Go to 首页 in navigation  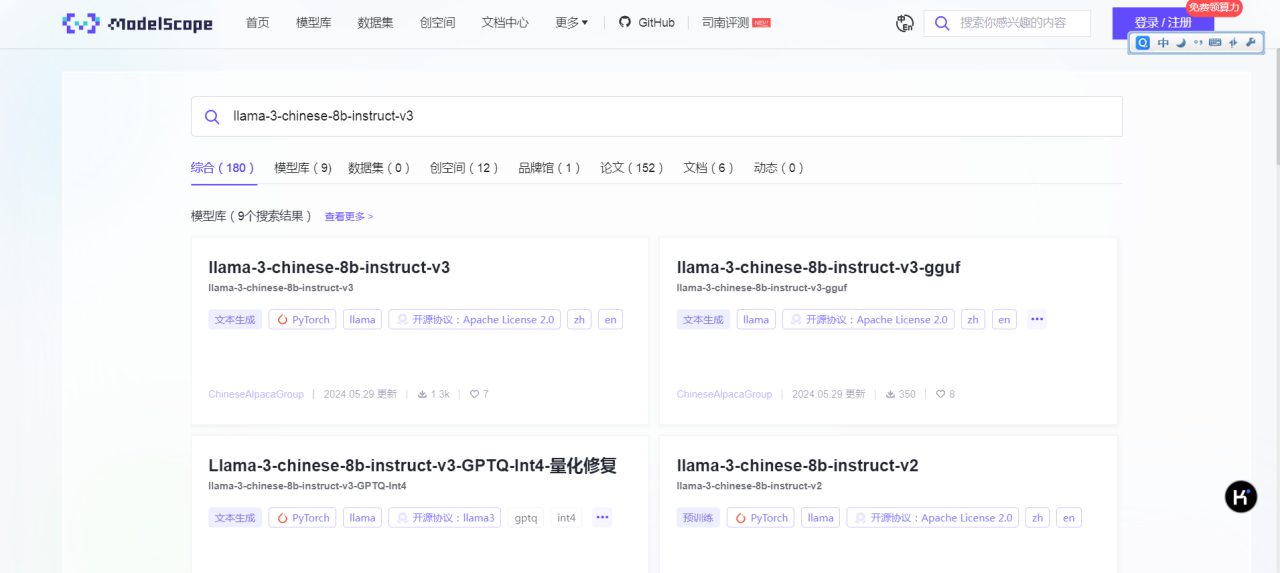tap(258, 22)
